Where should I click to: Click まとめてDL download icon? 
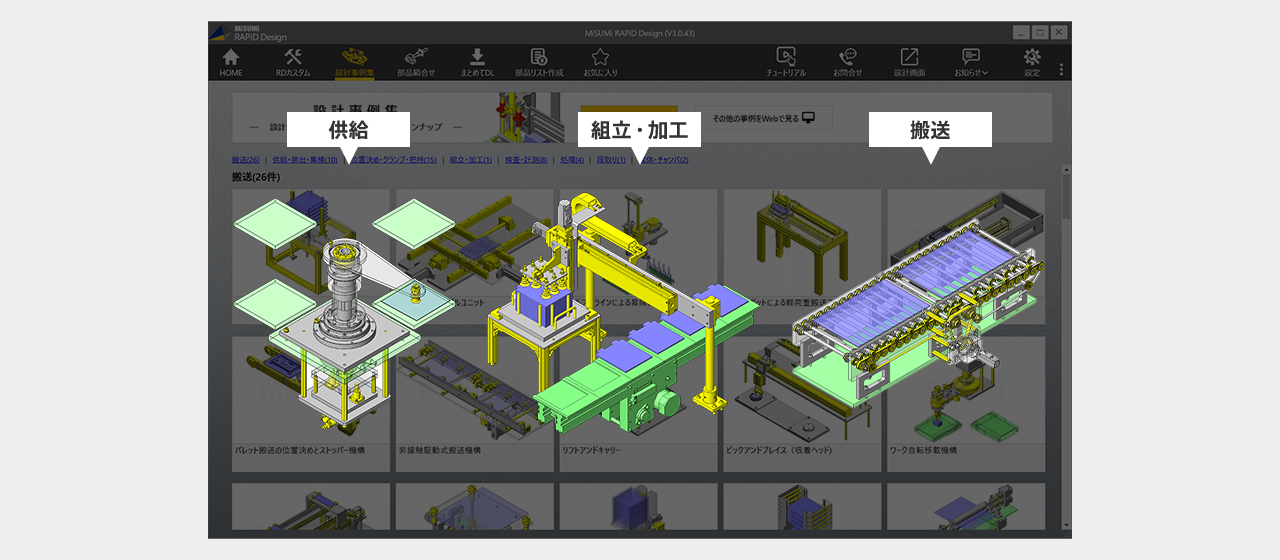[477, 62]
